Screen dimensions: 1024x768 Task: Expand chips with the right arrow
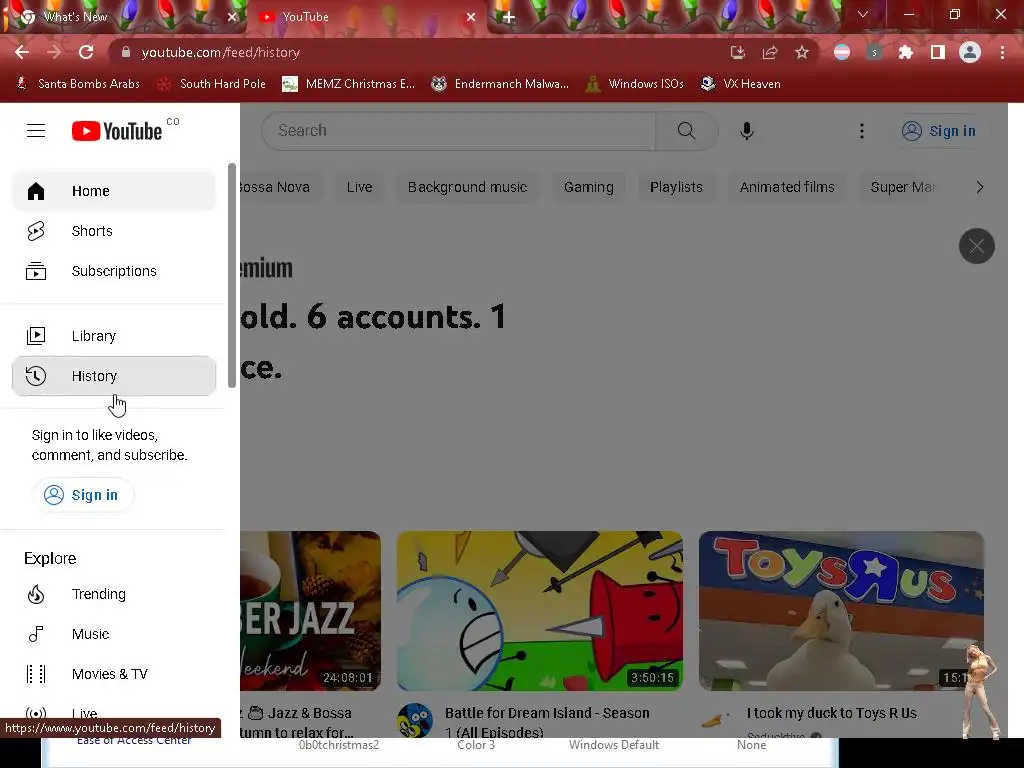(979, 187)
